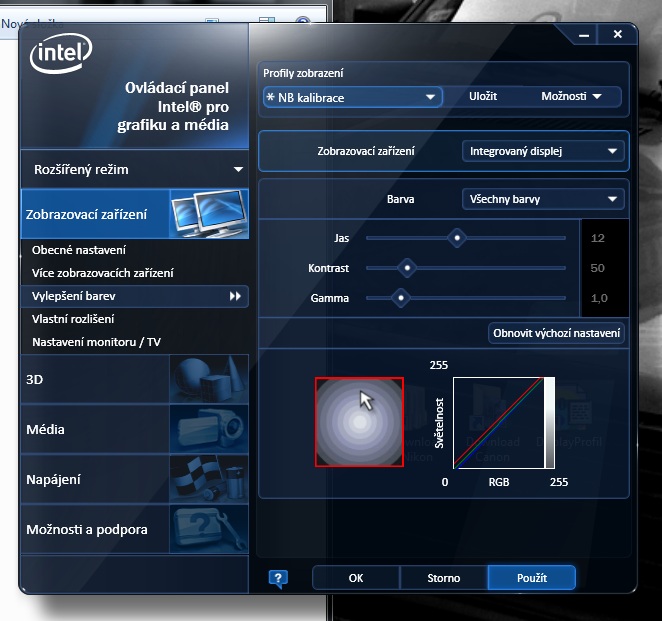Open the blue help question mark icon
This screenshot has width=662, height=621.
click(x=278, y=578)
